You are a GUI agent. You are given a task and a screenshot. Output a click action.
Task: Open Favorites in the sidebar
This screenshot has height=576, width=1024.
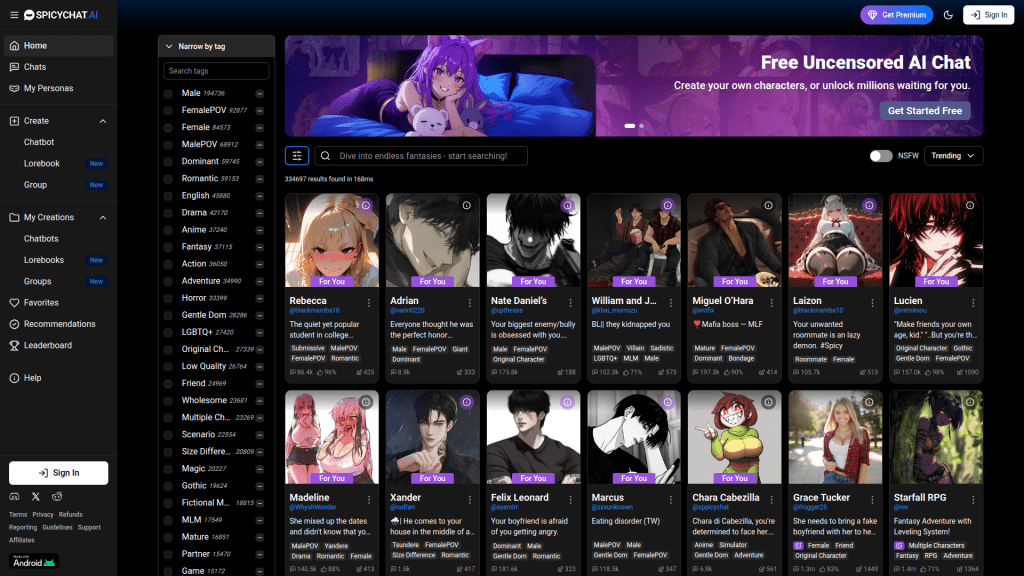59,303
